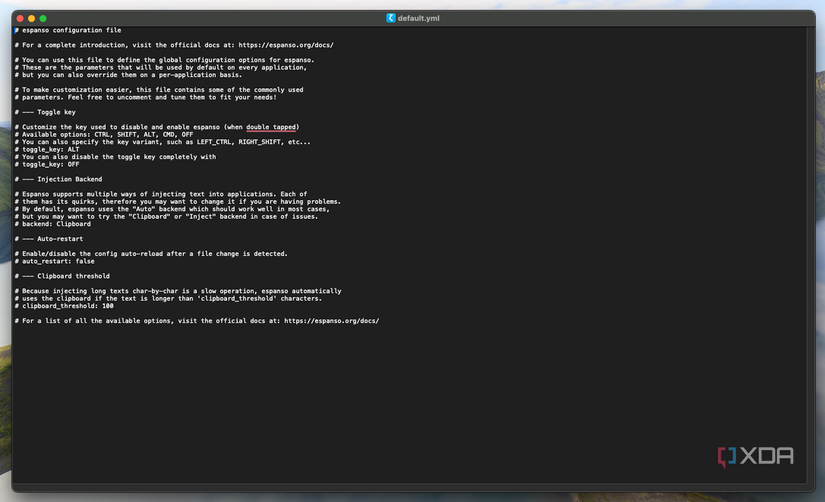Screen dimensions: 825x502
Task: Click the line 'To make customization easier'
Action: click(159, 90)
